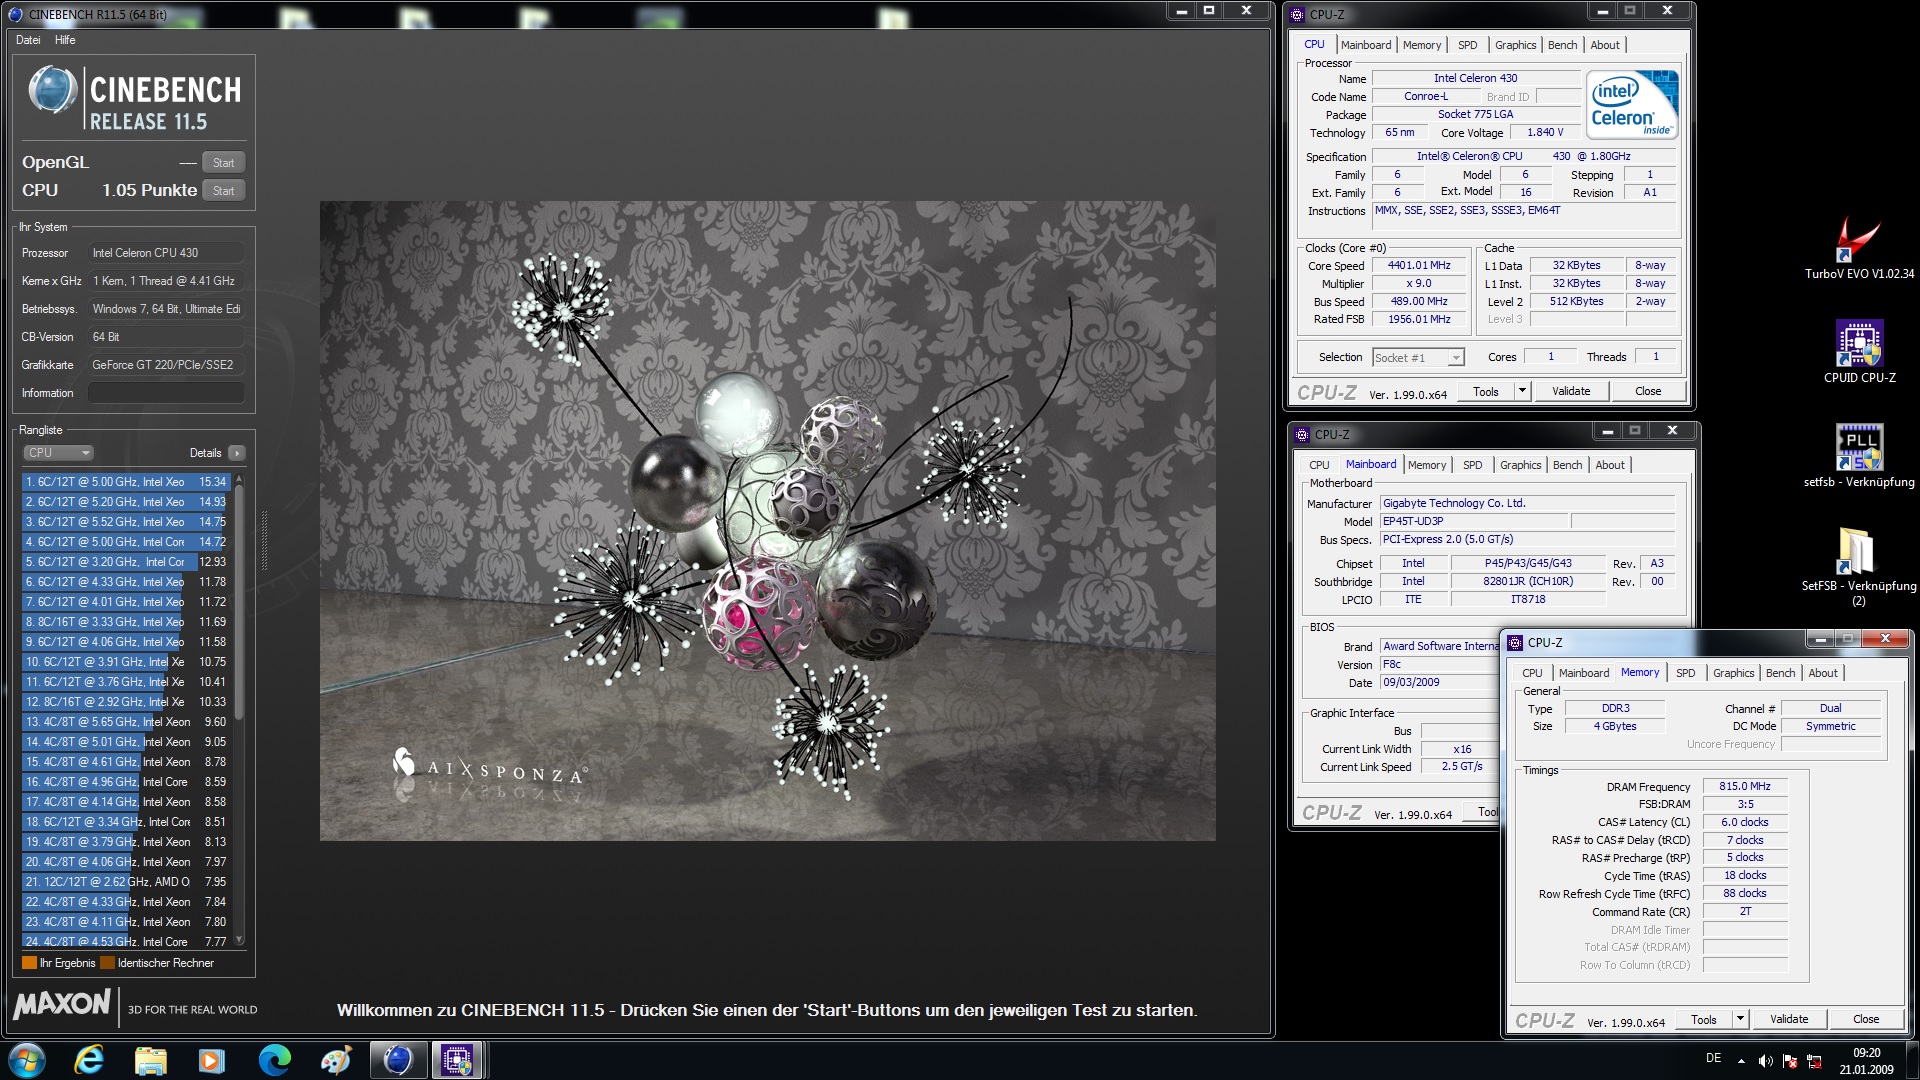
Task: Open the Datei menu in Cinebench
Action: pos(28,40)
